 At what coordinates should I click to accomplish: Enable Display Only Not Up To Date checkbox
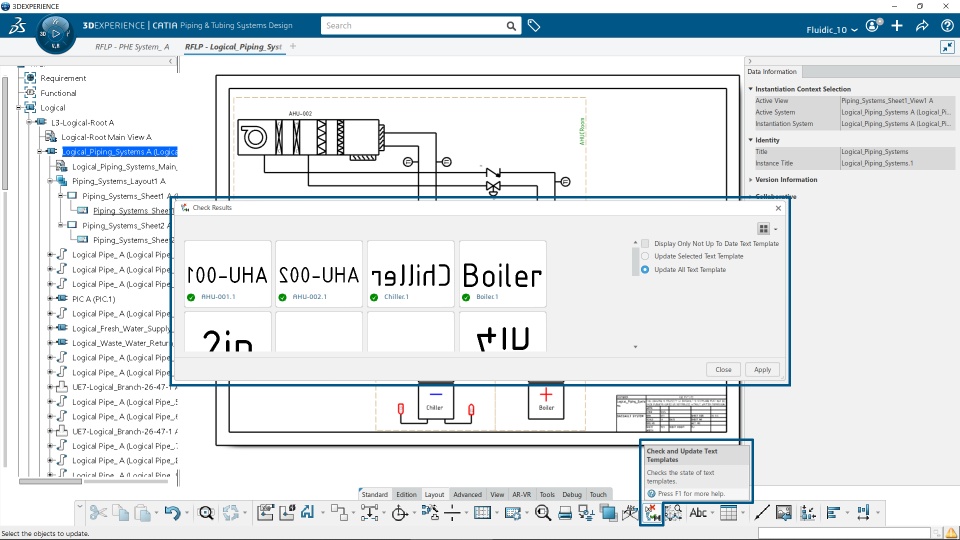[x=645, y=244]
